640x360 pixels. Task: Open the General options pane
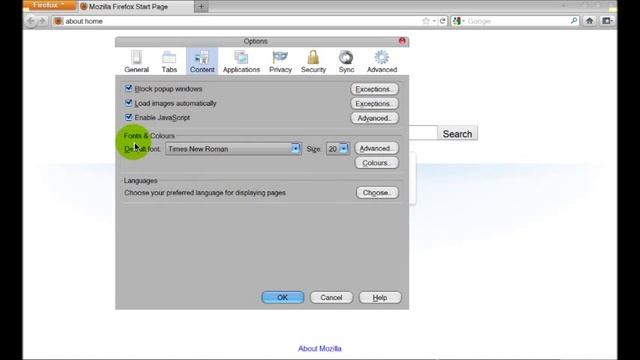136,62
